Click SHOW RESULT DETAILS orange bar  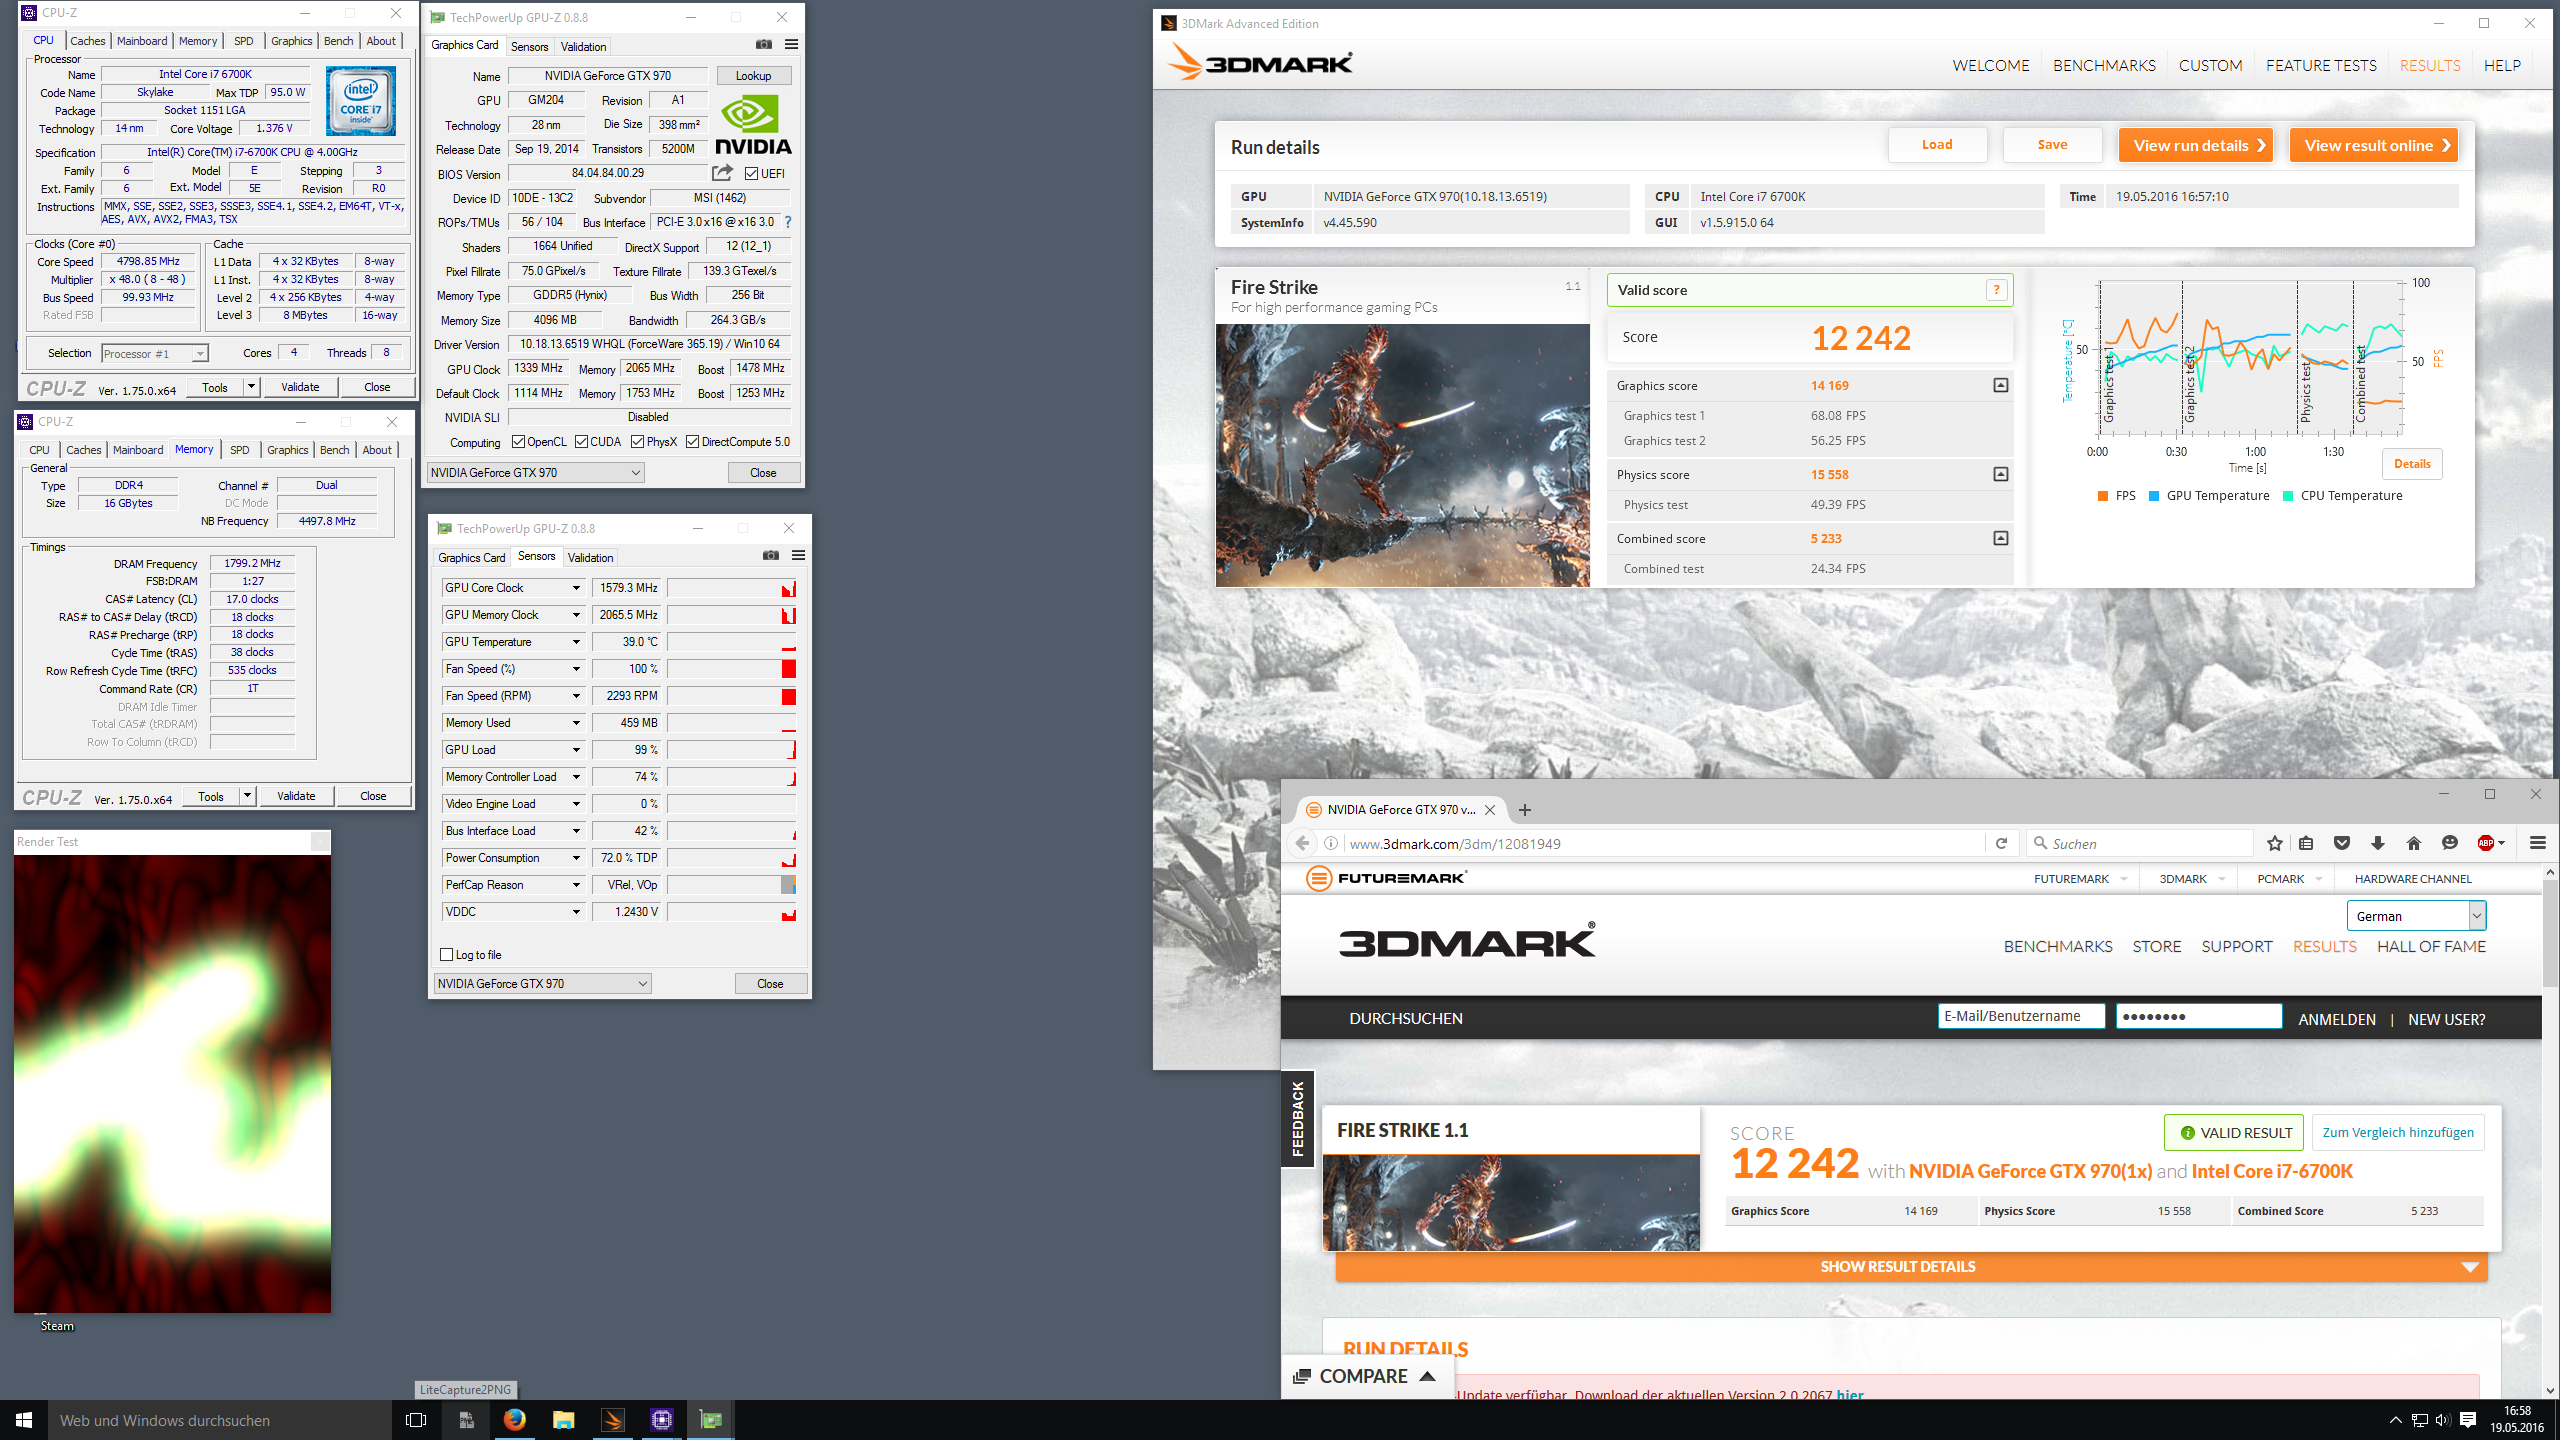[x=1911, y=1267]
